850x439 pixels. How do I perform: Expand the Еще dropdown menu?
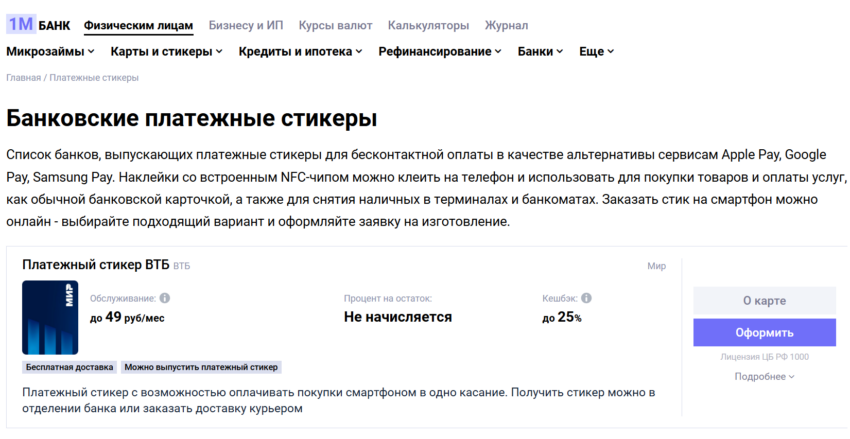point(596,51)
